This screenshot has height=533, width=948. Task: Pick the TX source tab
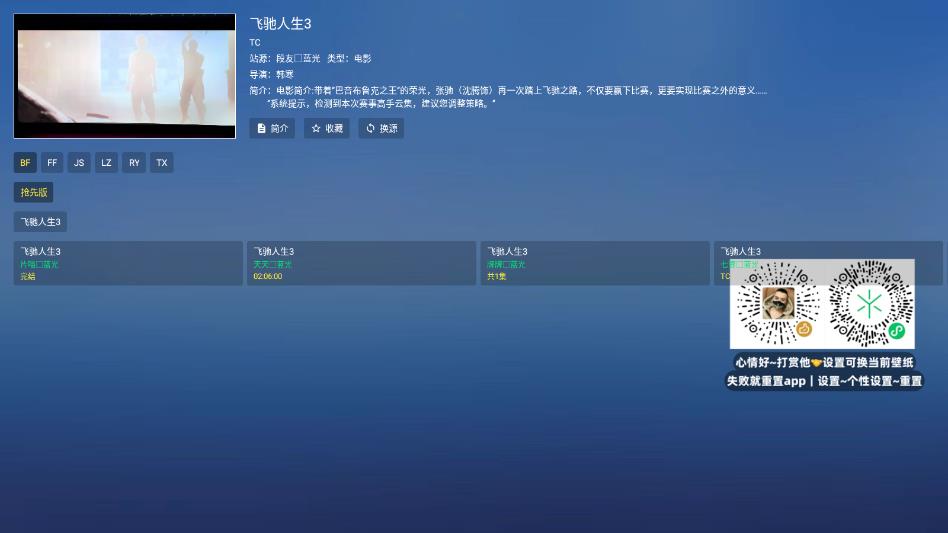(x=162, y=162)
